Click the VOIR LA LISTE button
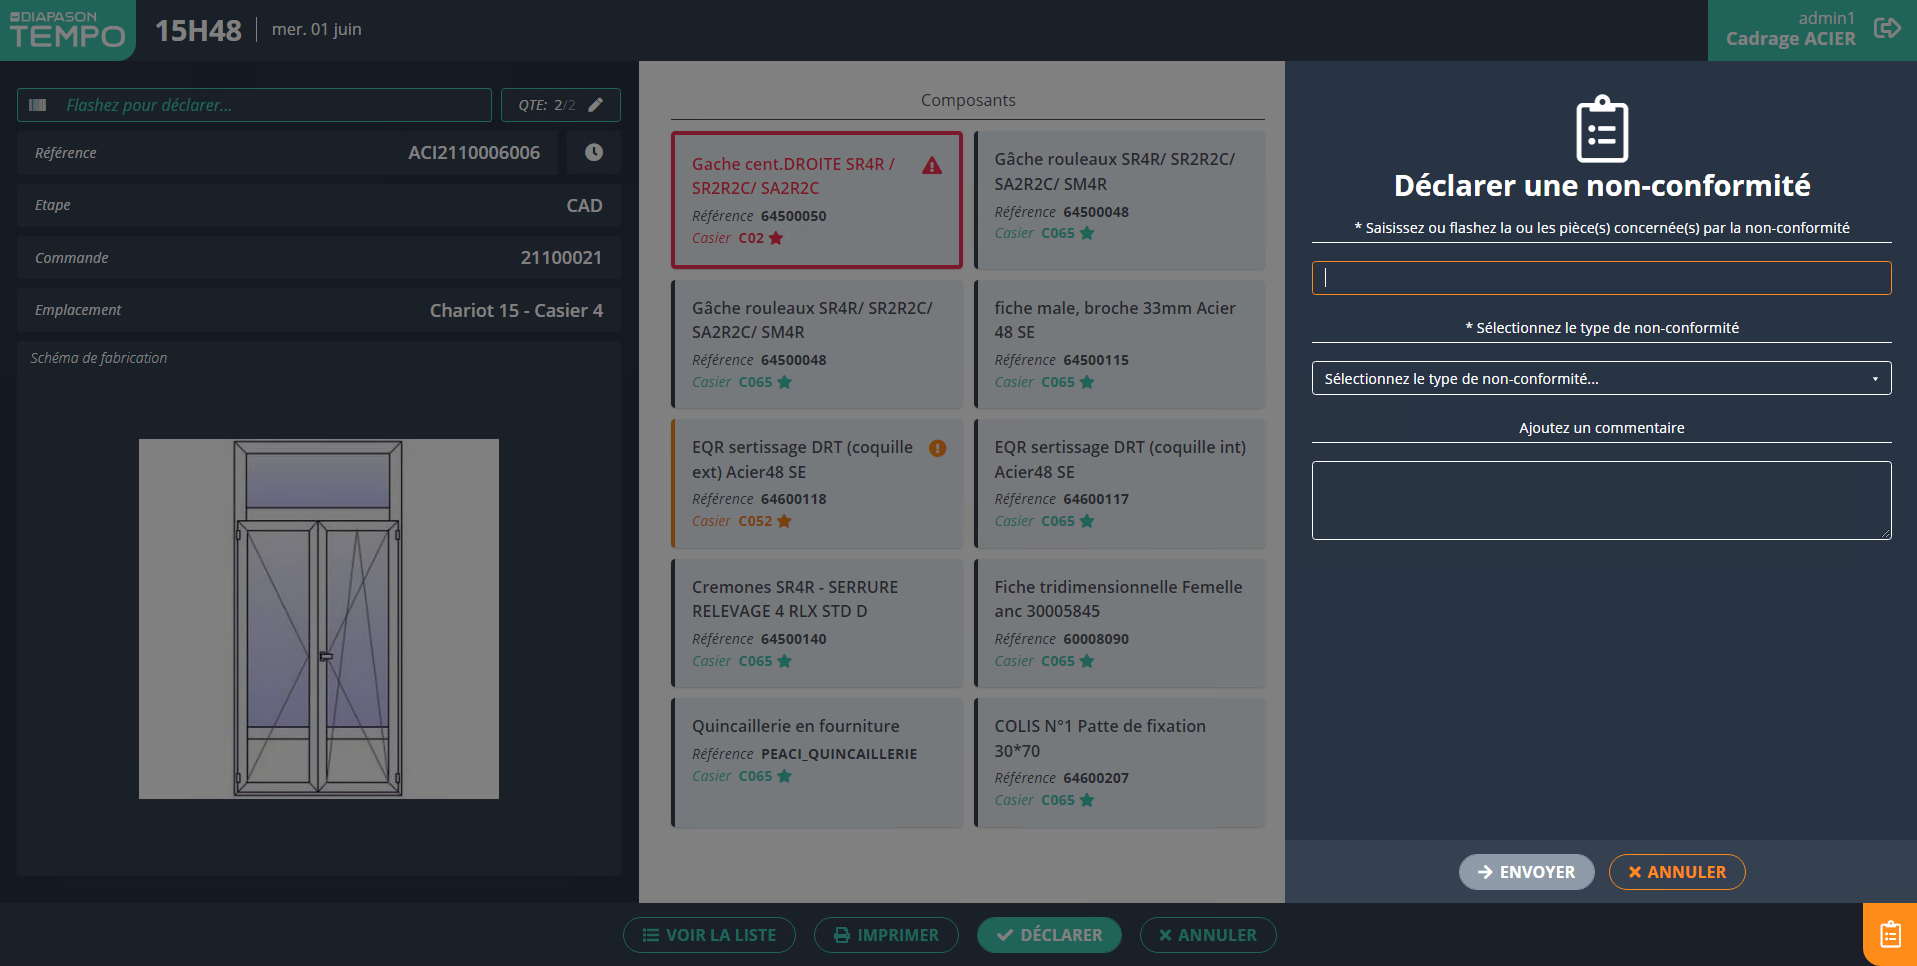 pyautogui.click(x=709, y=935)
